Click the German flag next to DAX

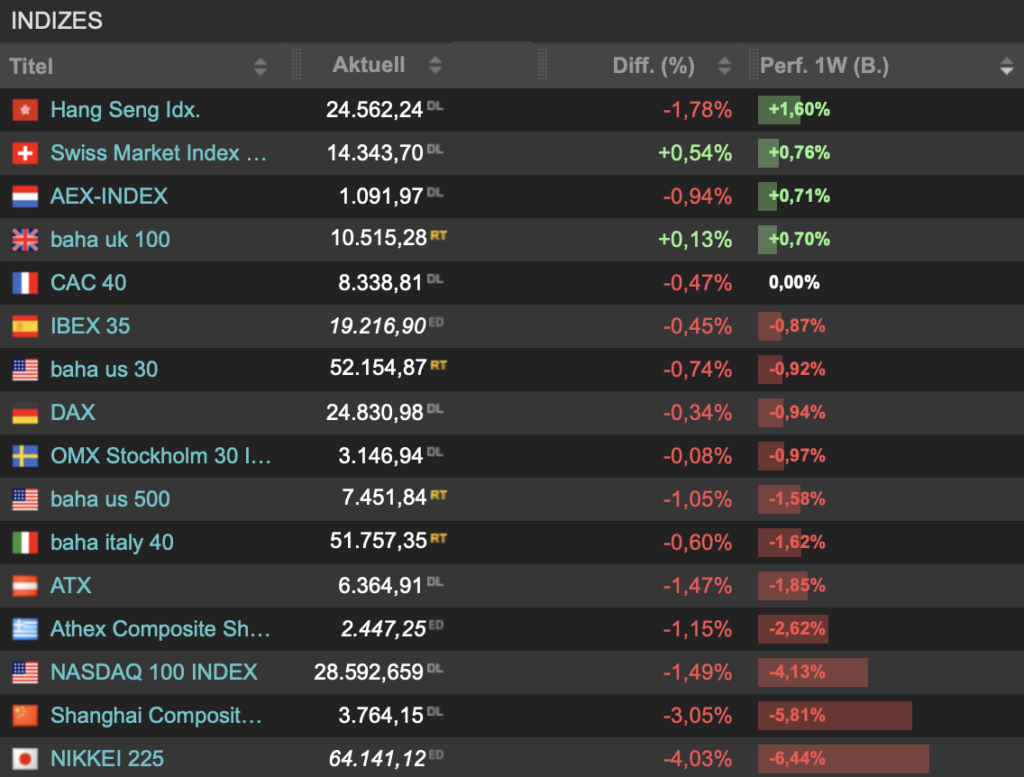pos(25,413)
